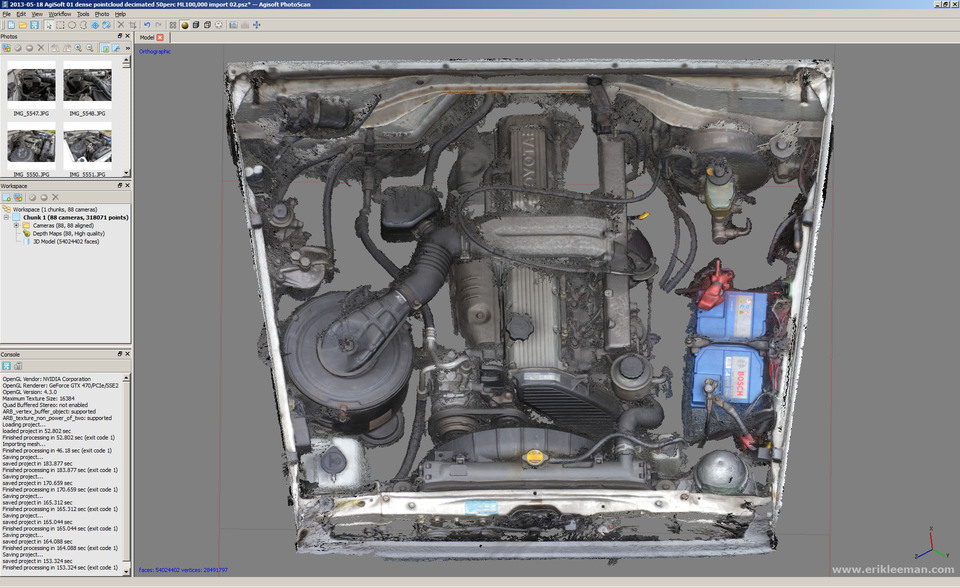Screen dimensions: 960x588
Task: Create a new project from the toolbar
Action: click(x=11, y=25)
